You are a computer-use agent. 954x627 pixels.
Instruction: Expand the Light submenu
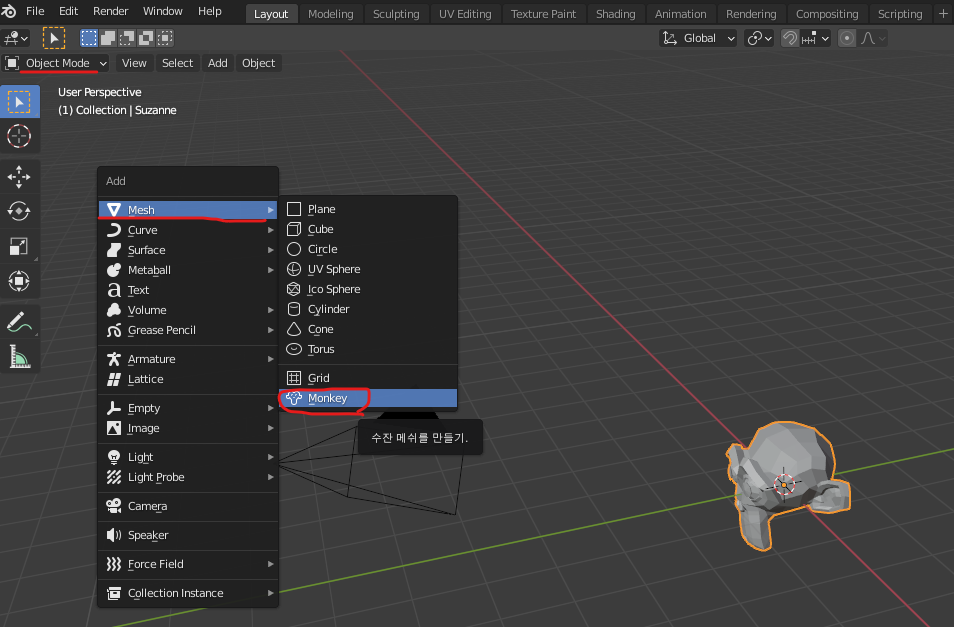point(188,457)
